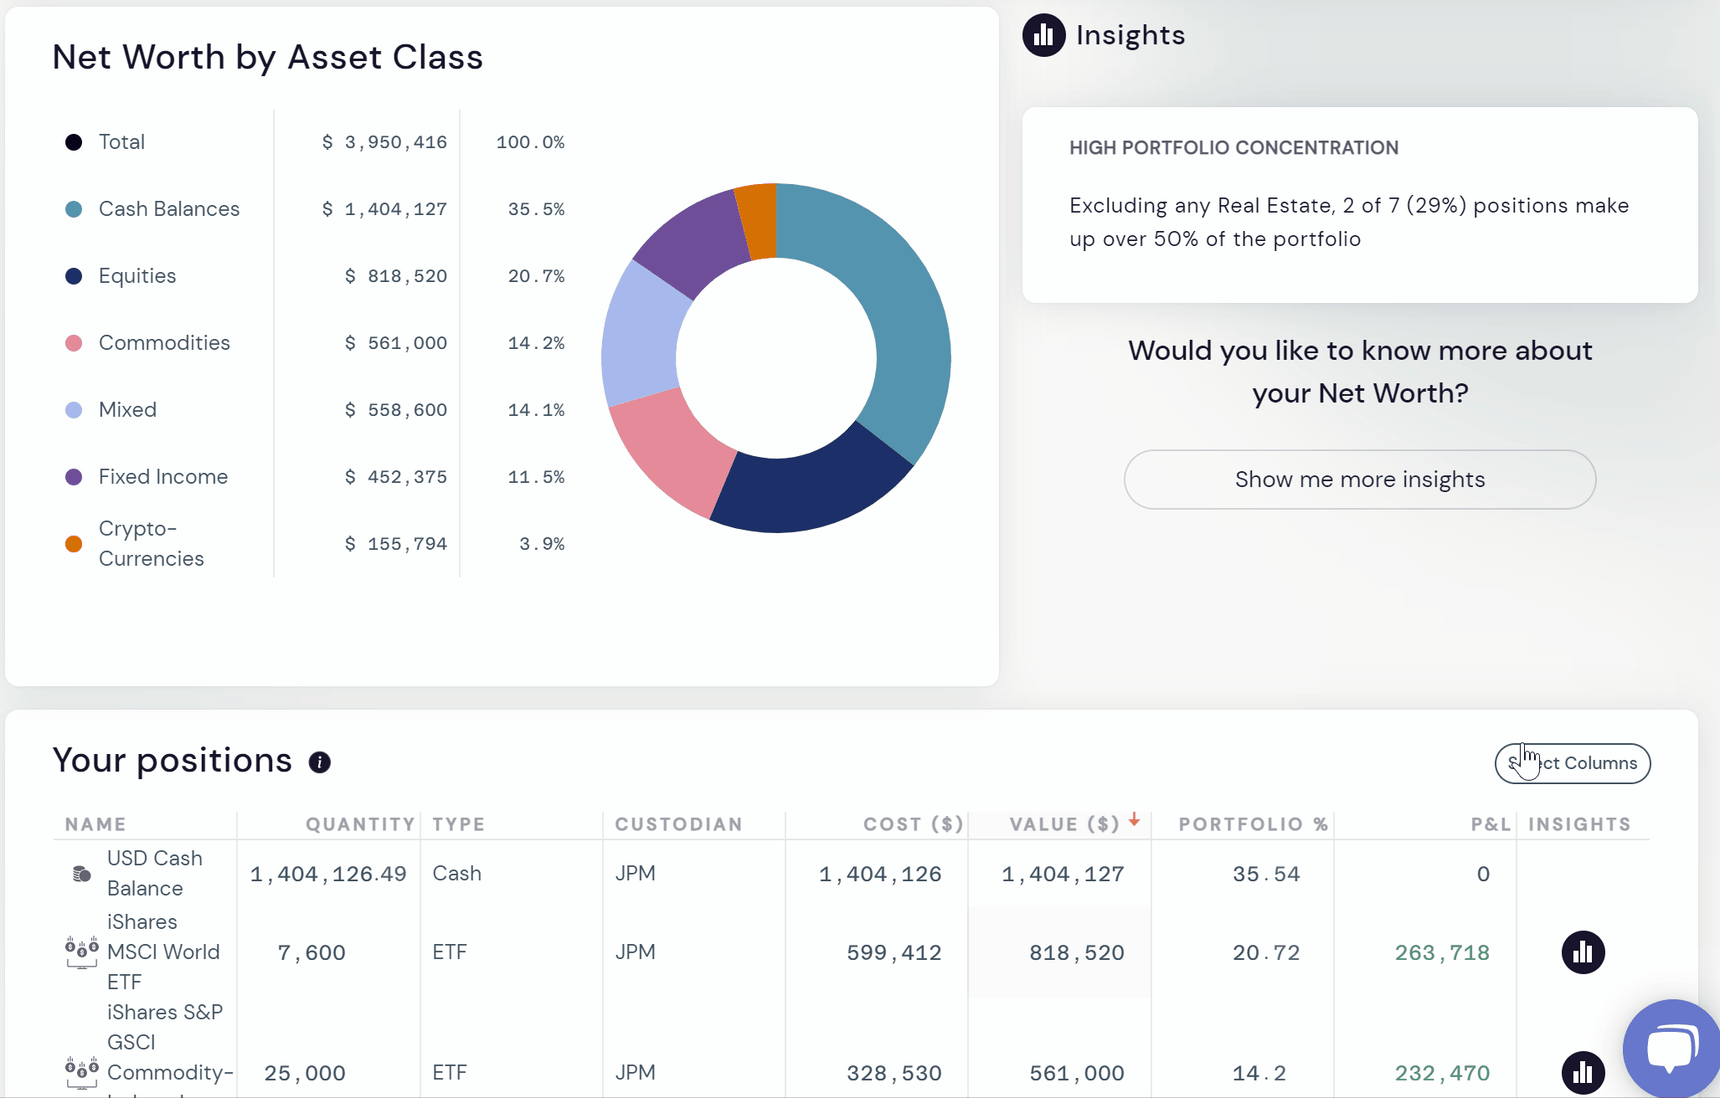The width and height of the screenshot is (1720, 1098).
Task: Sort positions by the Cost column
Action: tap(912, 824)
